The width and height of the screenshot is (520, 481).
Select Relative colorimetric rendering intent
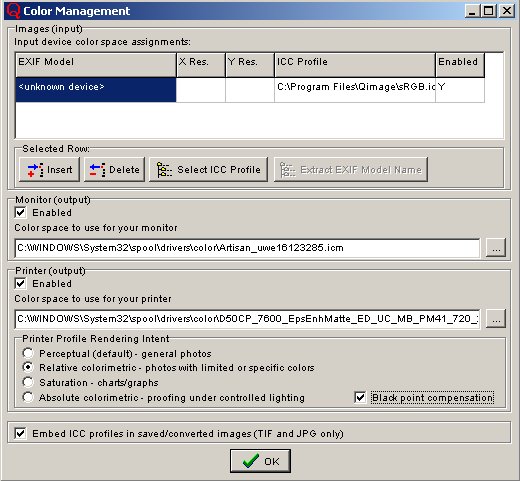pyautogui.click(x=28, y=367)
